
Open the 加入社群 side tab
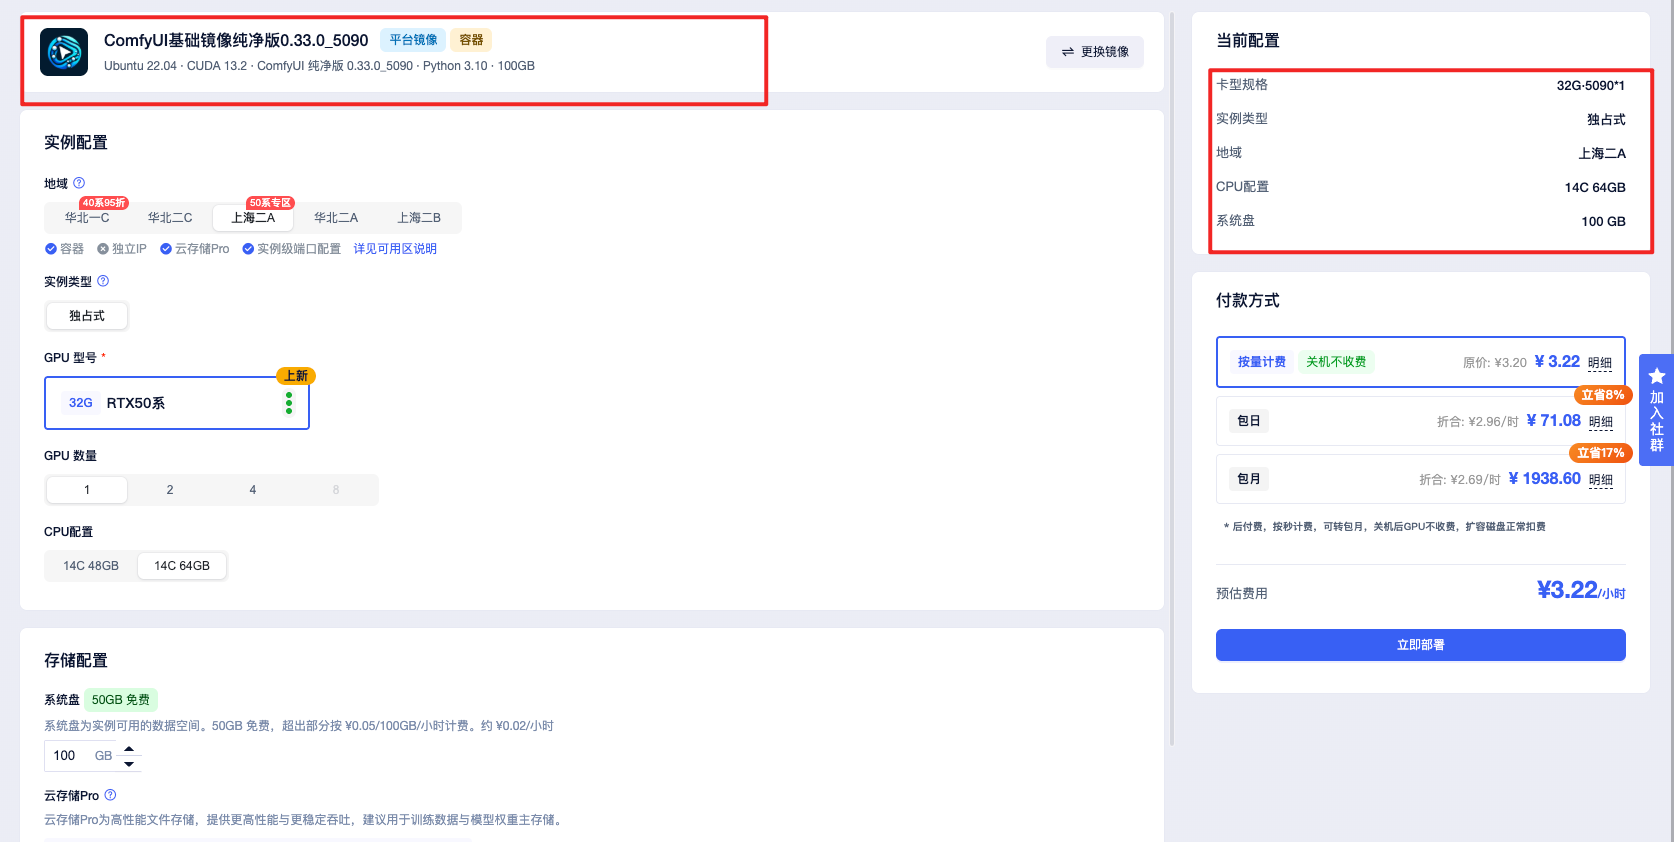coord(1656,410)
